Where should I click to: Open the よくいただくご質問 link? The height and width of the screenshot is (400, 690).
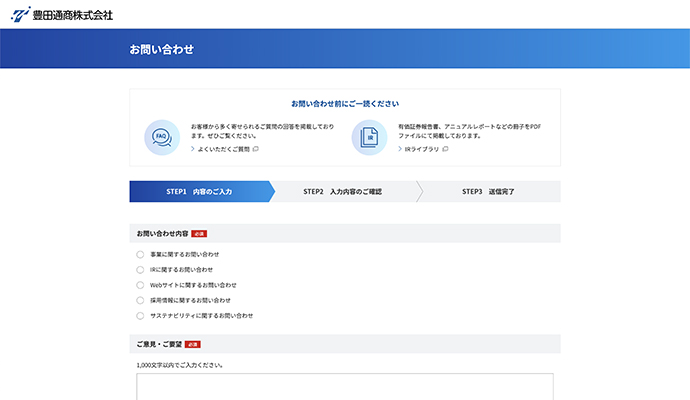pyautogui.click(x=222, y=149)
